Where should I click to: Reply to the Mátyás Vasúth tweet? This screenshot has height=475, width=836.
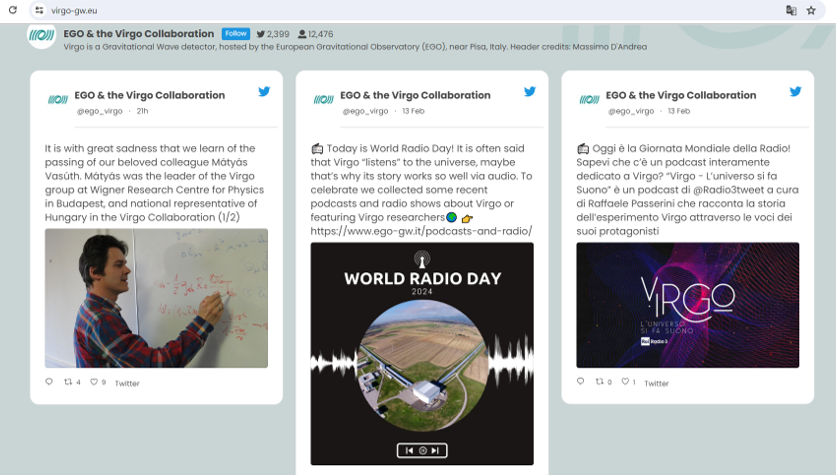pos(49,382)
